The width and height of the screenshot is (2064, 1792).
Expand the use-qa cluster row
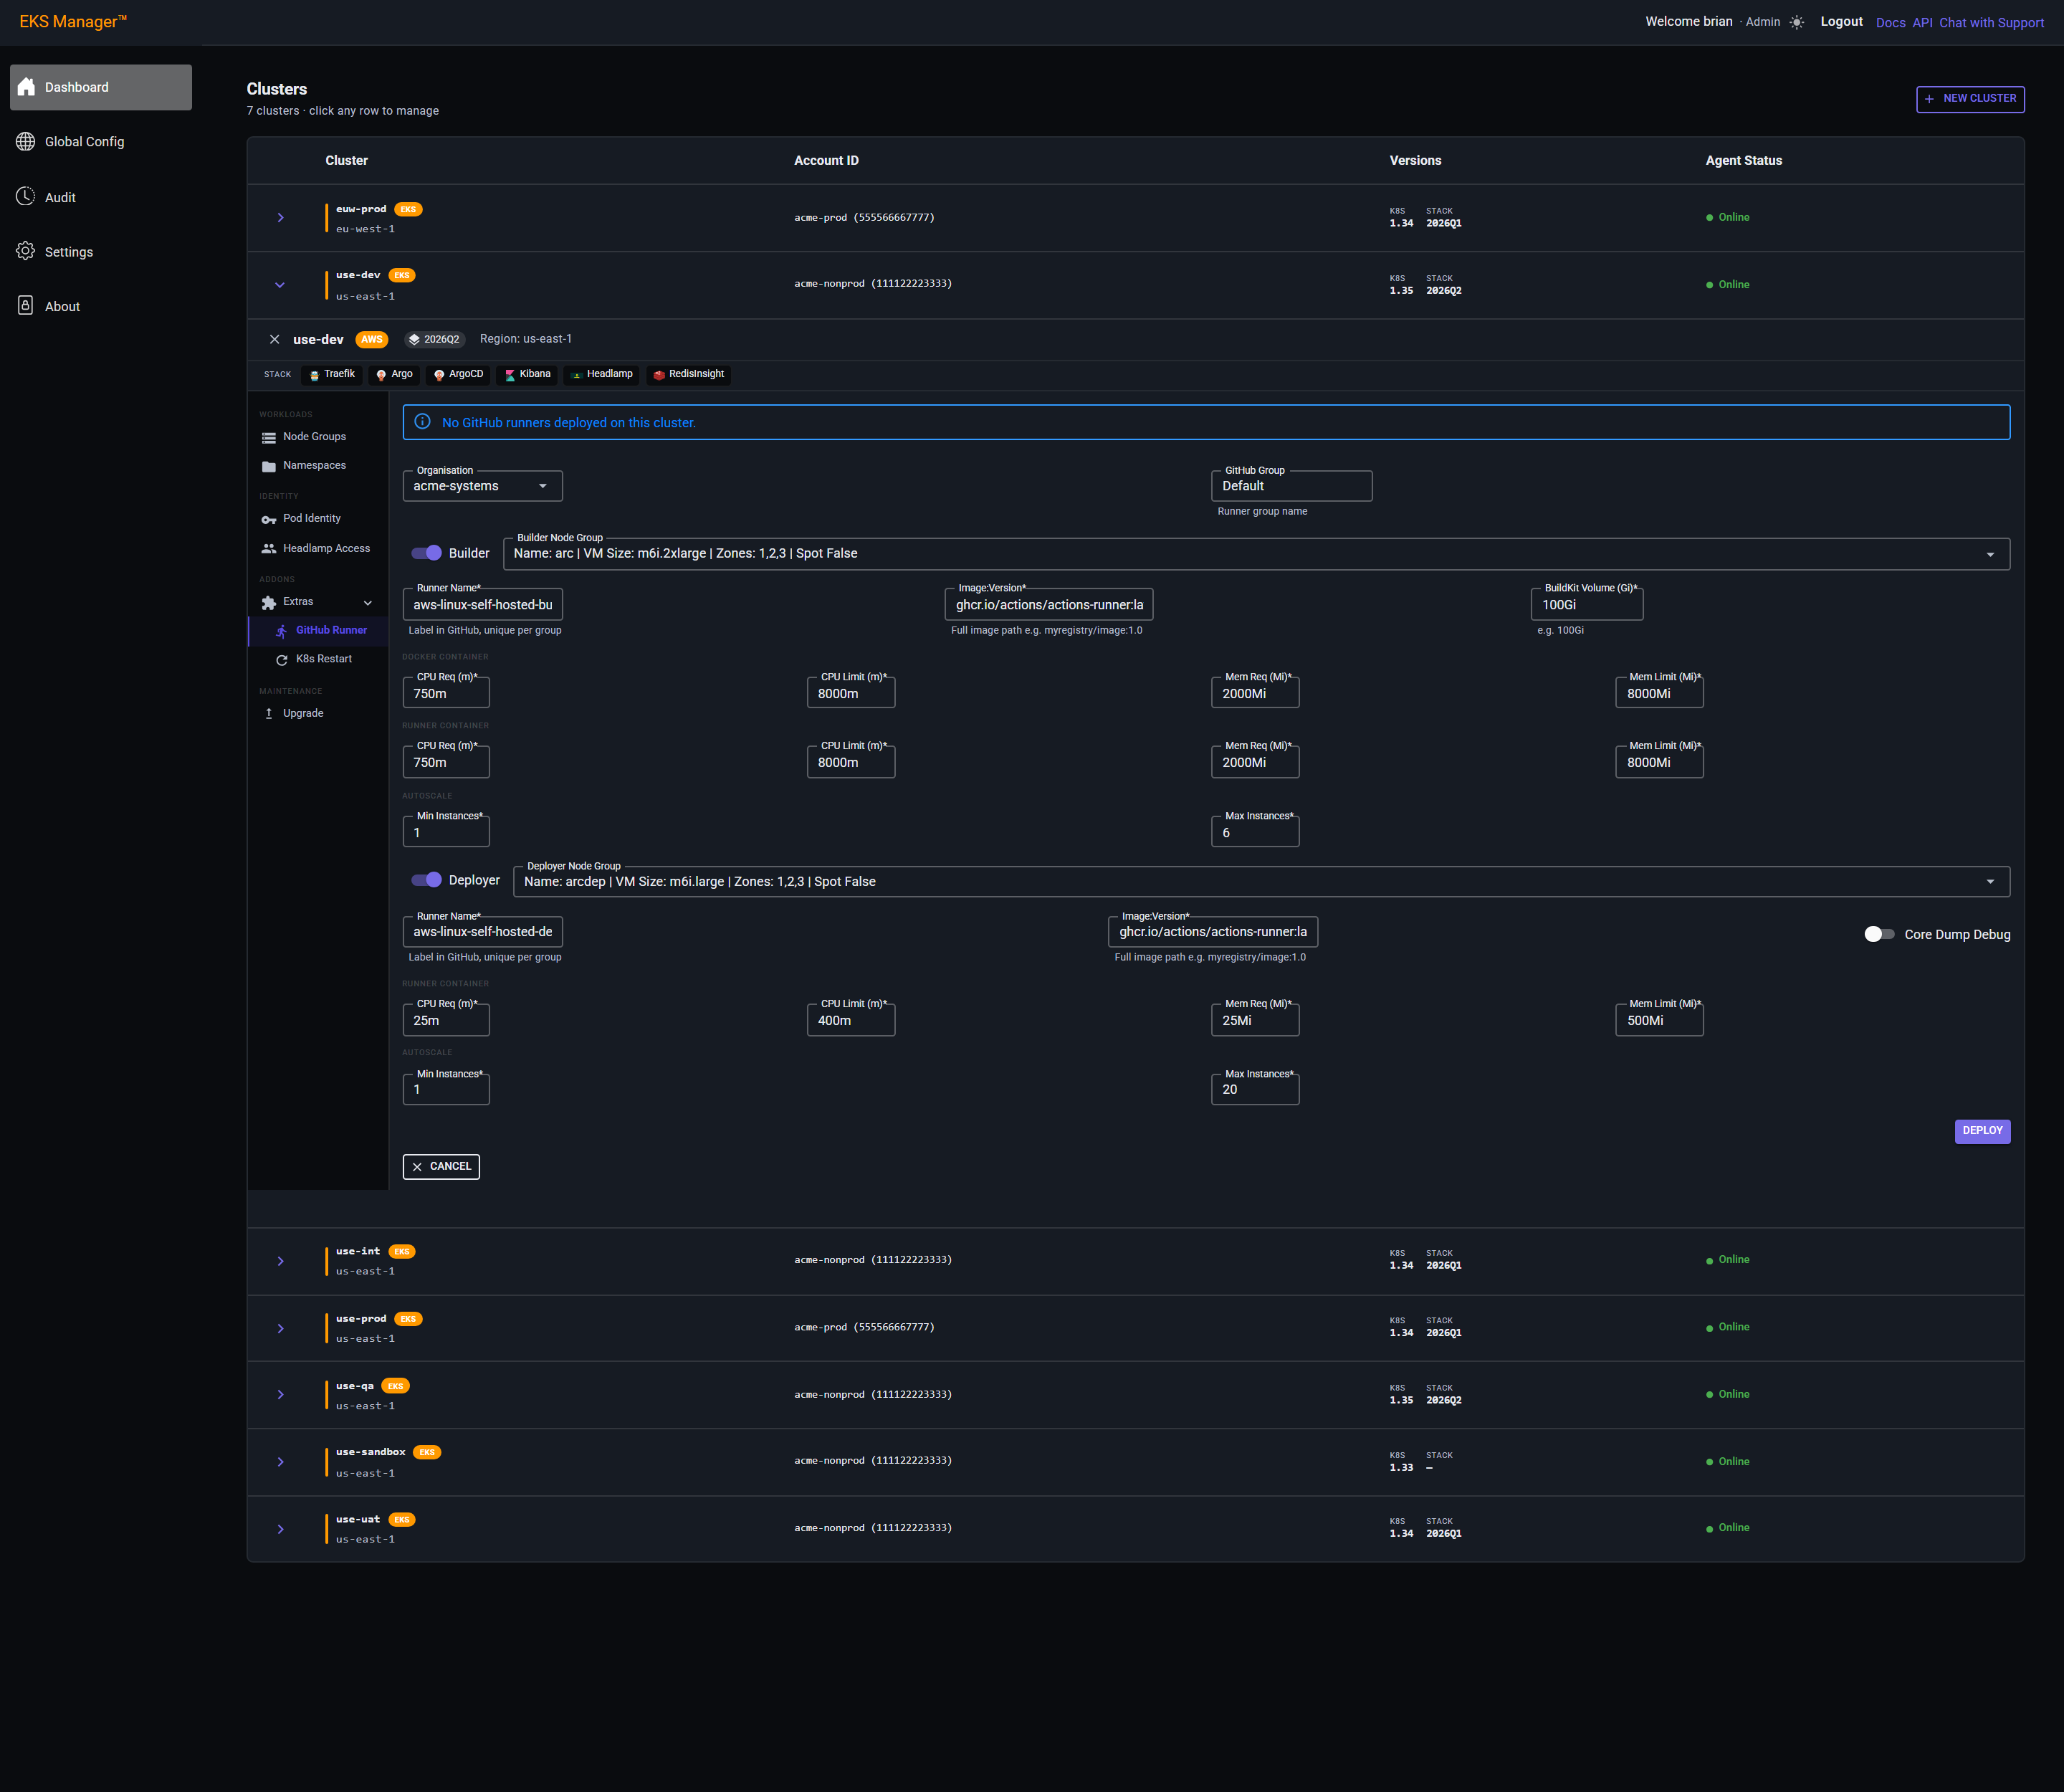click(281, 1394)
